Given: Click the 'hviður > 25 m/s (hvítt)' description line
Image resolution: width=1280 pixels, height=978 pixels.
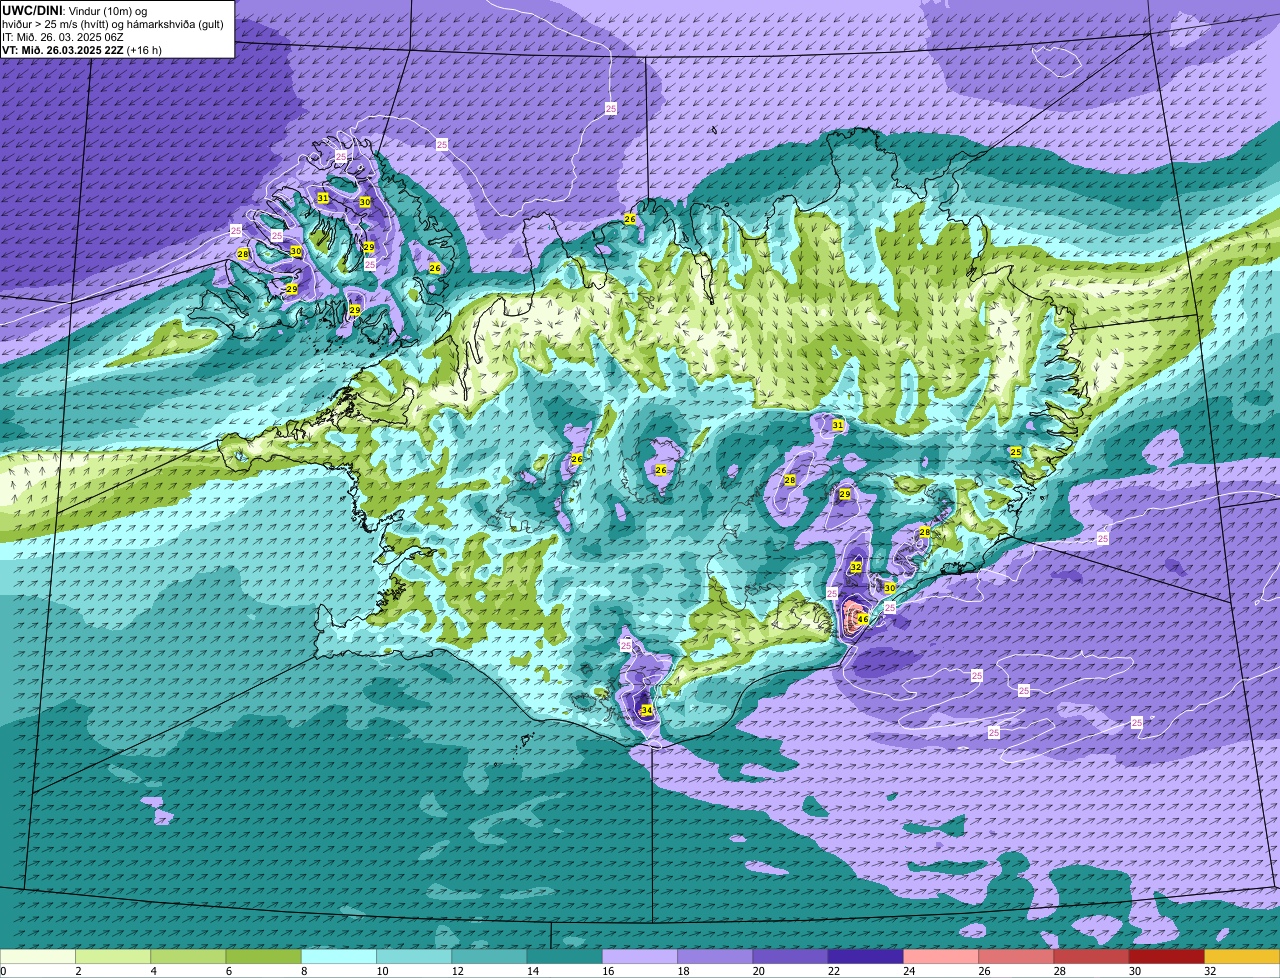Looking at the screenshot, I should pos(113,24).
